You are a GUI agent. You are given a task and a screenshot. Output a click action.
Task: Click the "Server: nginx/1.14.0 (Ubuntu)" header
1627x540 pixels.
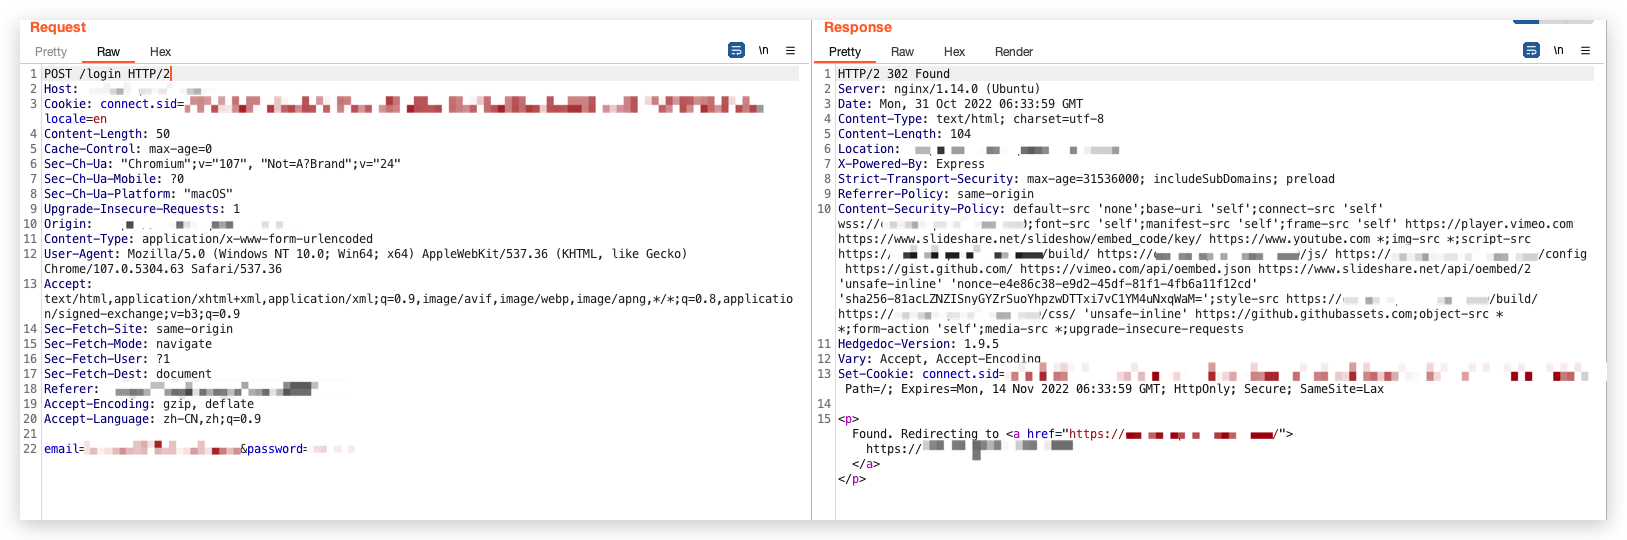pyautogui.click(x=939, y=89)
